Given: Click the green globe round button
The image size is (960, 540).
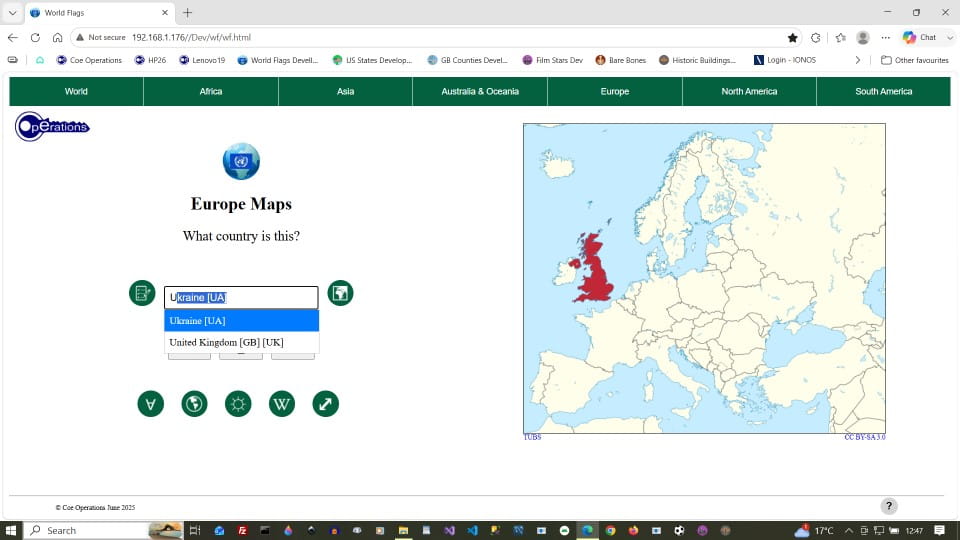Looking at the screenshot, I should 195,404.
